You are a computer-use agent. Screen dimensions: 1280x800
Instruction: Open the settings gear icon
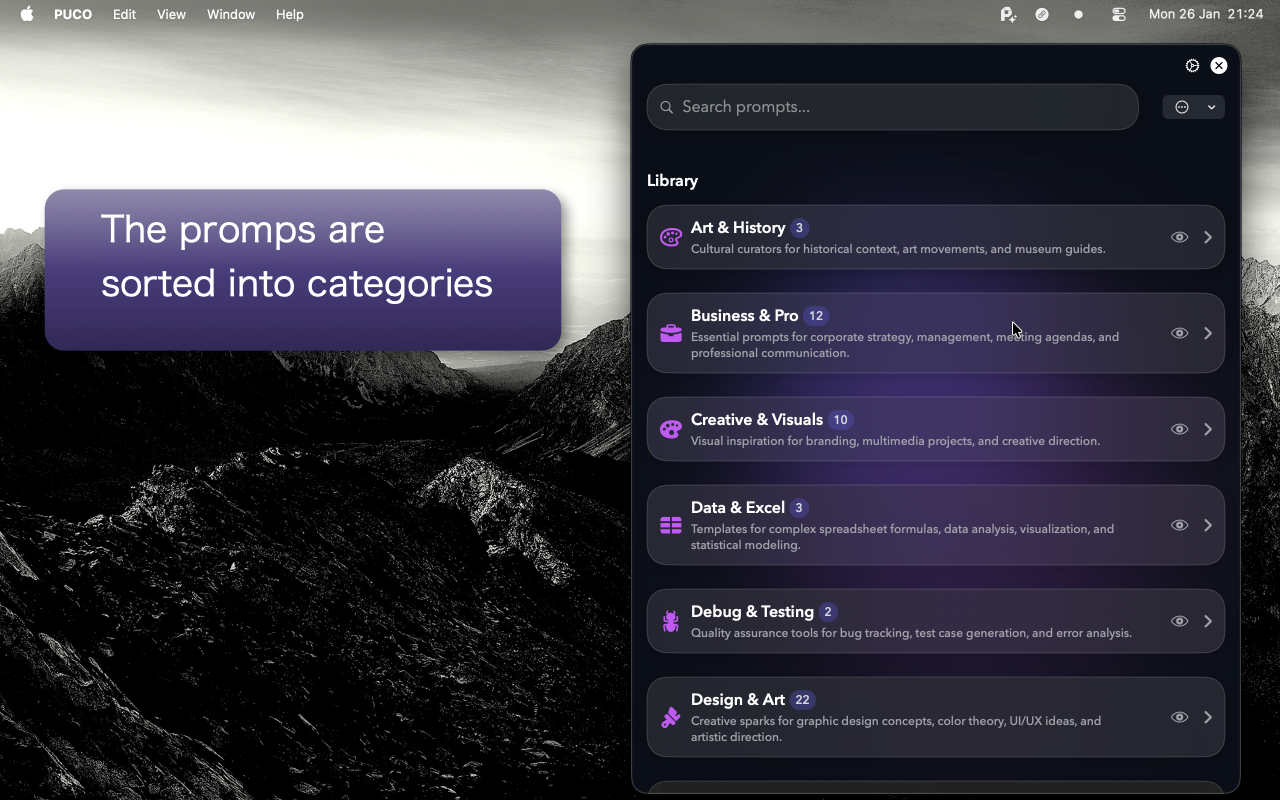point(1192,65)
